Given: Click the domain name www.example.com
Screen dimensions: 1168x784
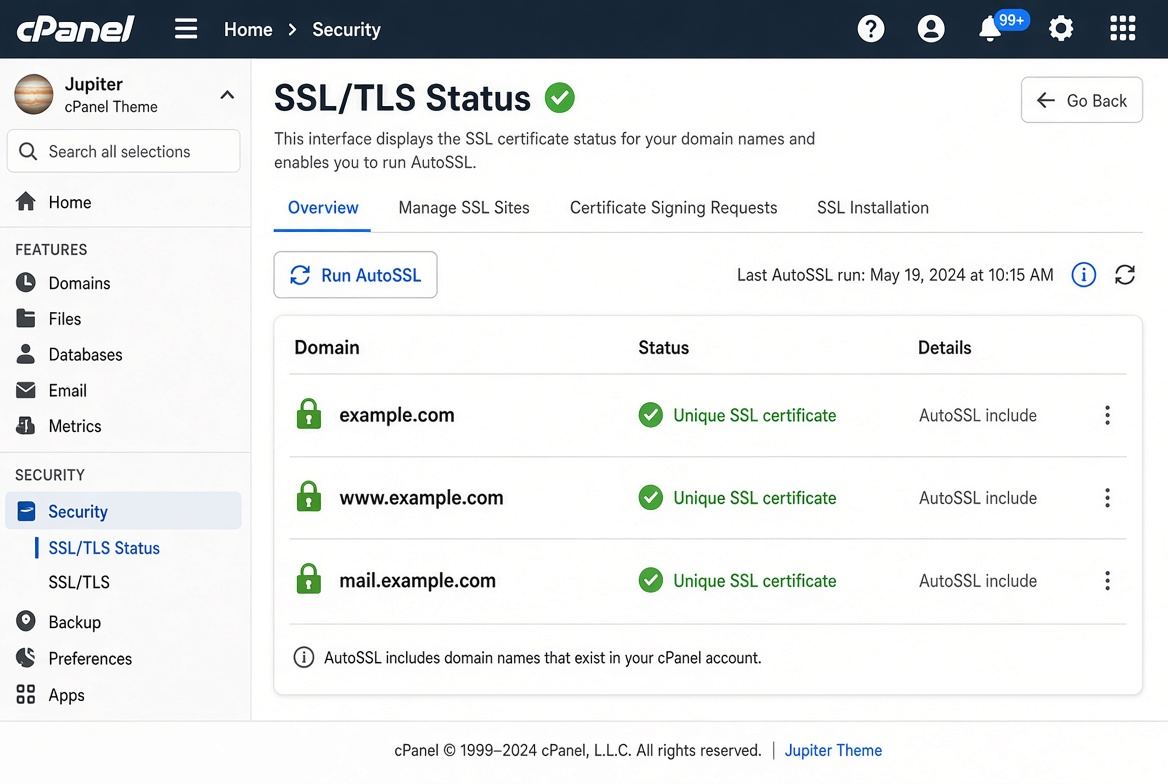Looking at the screenshot, I should pyautogui.click(x=421, y=498).
